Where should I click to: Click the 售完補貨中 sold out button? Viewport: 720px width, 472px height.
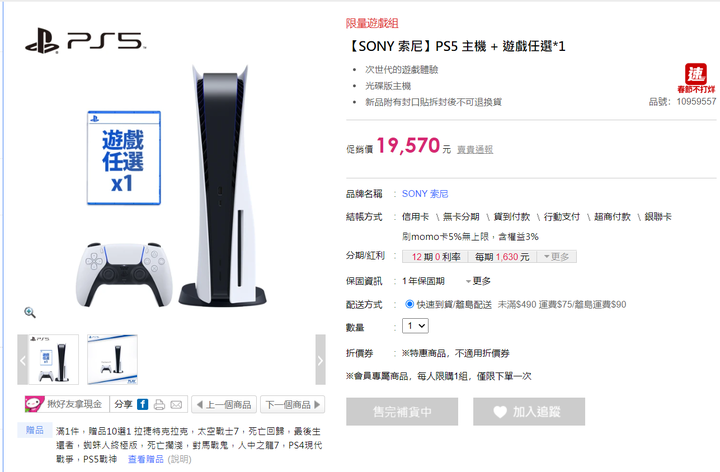pyautogui.click(x=402, y=411)
